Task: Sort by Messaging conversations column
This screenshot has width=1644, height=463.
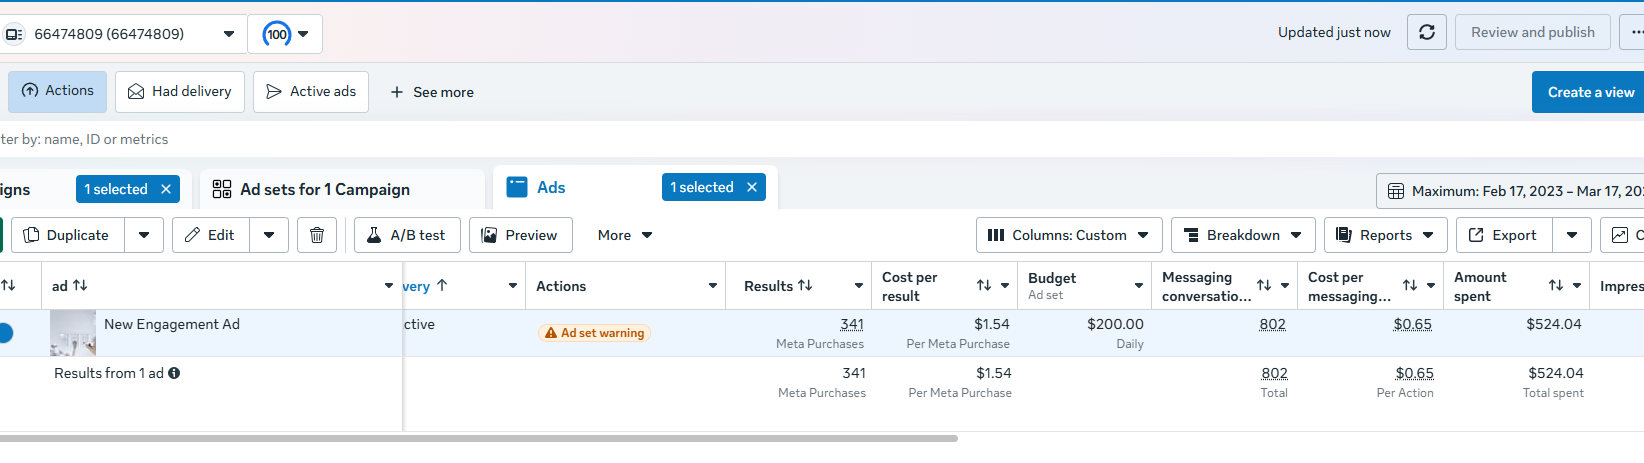Action: click(x=1264, y=286)
